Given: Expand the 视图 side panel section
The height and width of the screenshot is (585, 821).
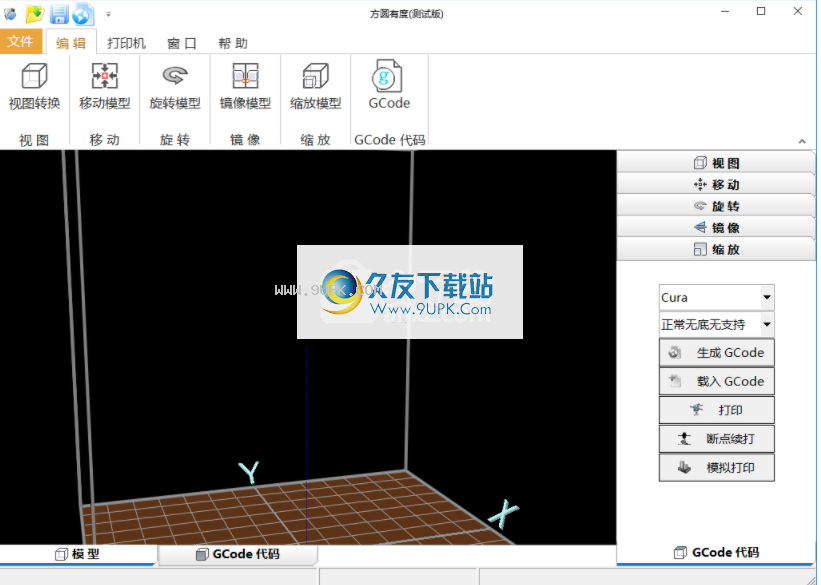Looking at the screenshot, I should 716,163.
